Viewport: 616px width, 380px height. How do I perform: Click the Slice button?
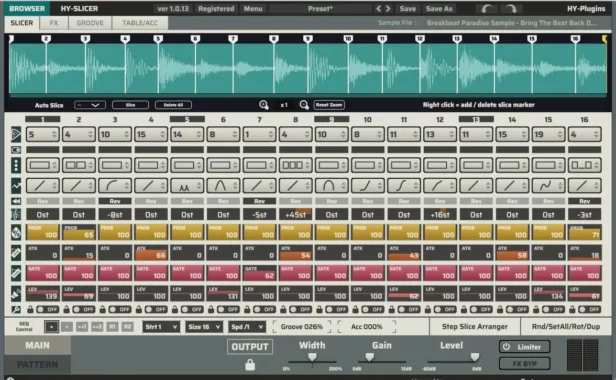[x=130, y=105]
